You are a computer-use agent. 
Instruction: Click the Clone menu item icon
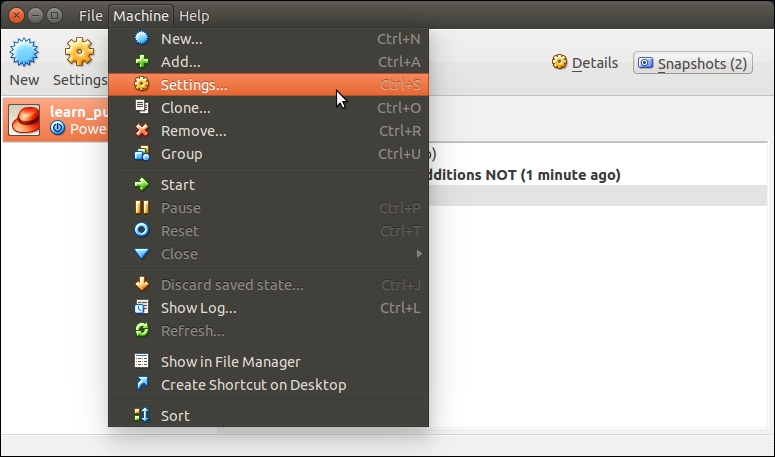coord(142,108)
